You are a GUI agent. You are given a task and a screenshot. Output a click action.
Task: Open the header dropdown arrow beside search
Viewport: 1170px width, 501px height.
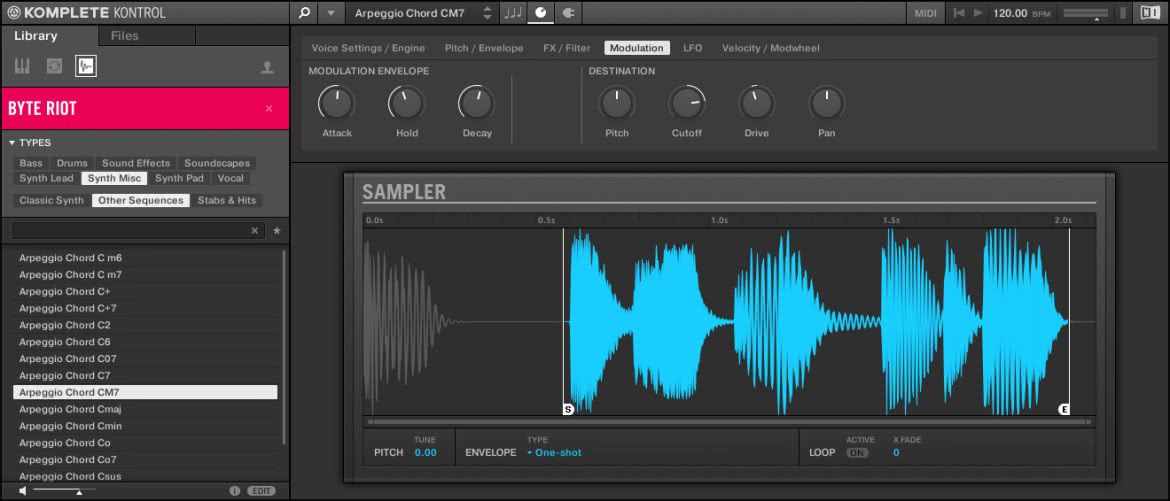pyautogui.click(x=331, y=13)
